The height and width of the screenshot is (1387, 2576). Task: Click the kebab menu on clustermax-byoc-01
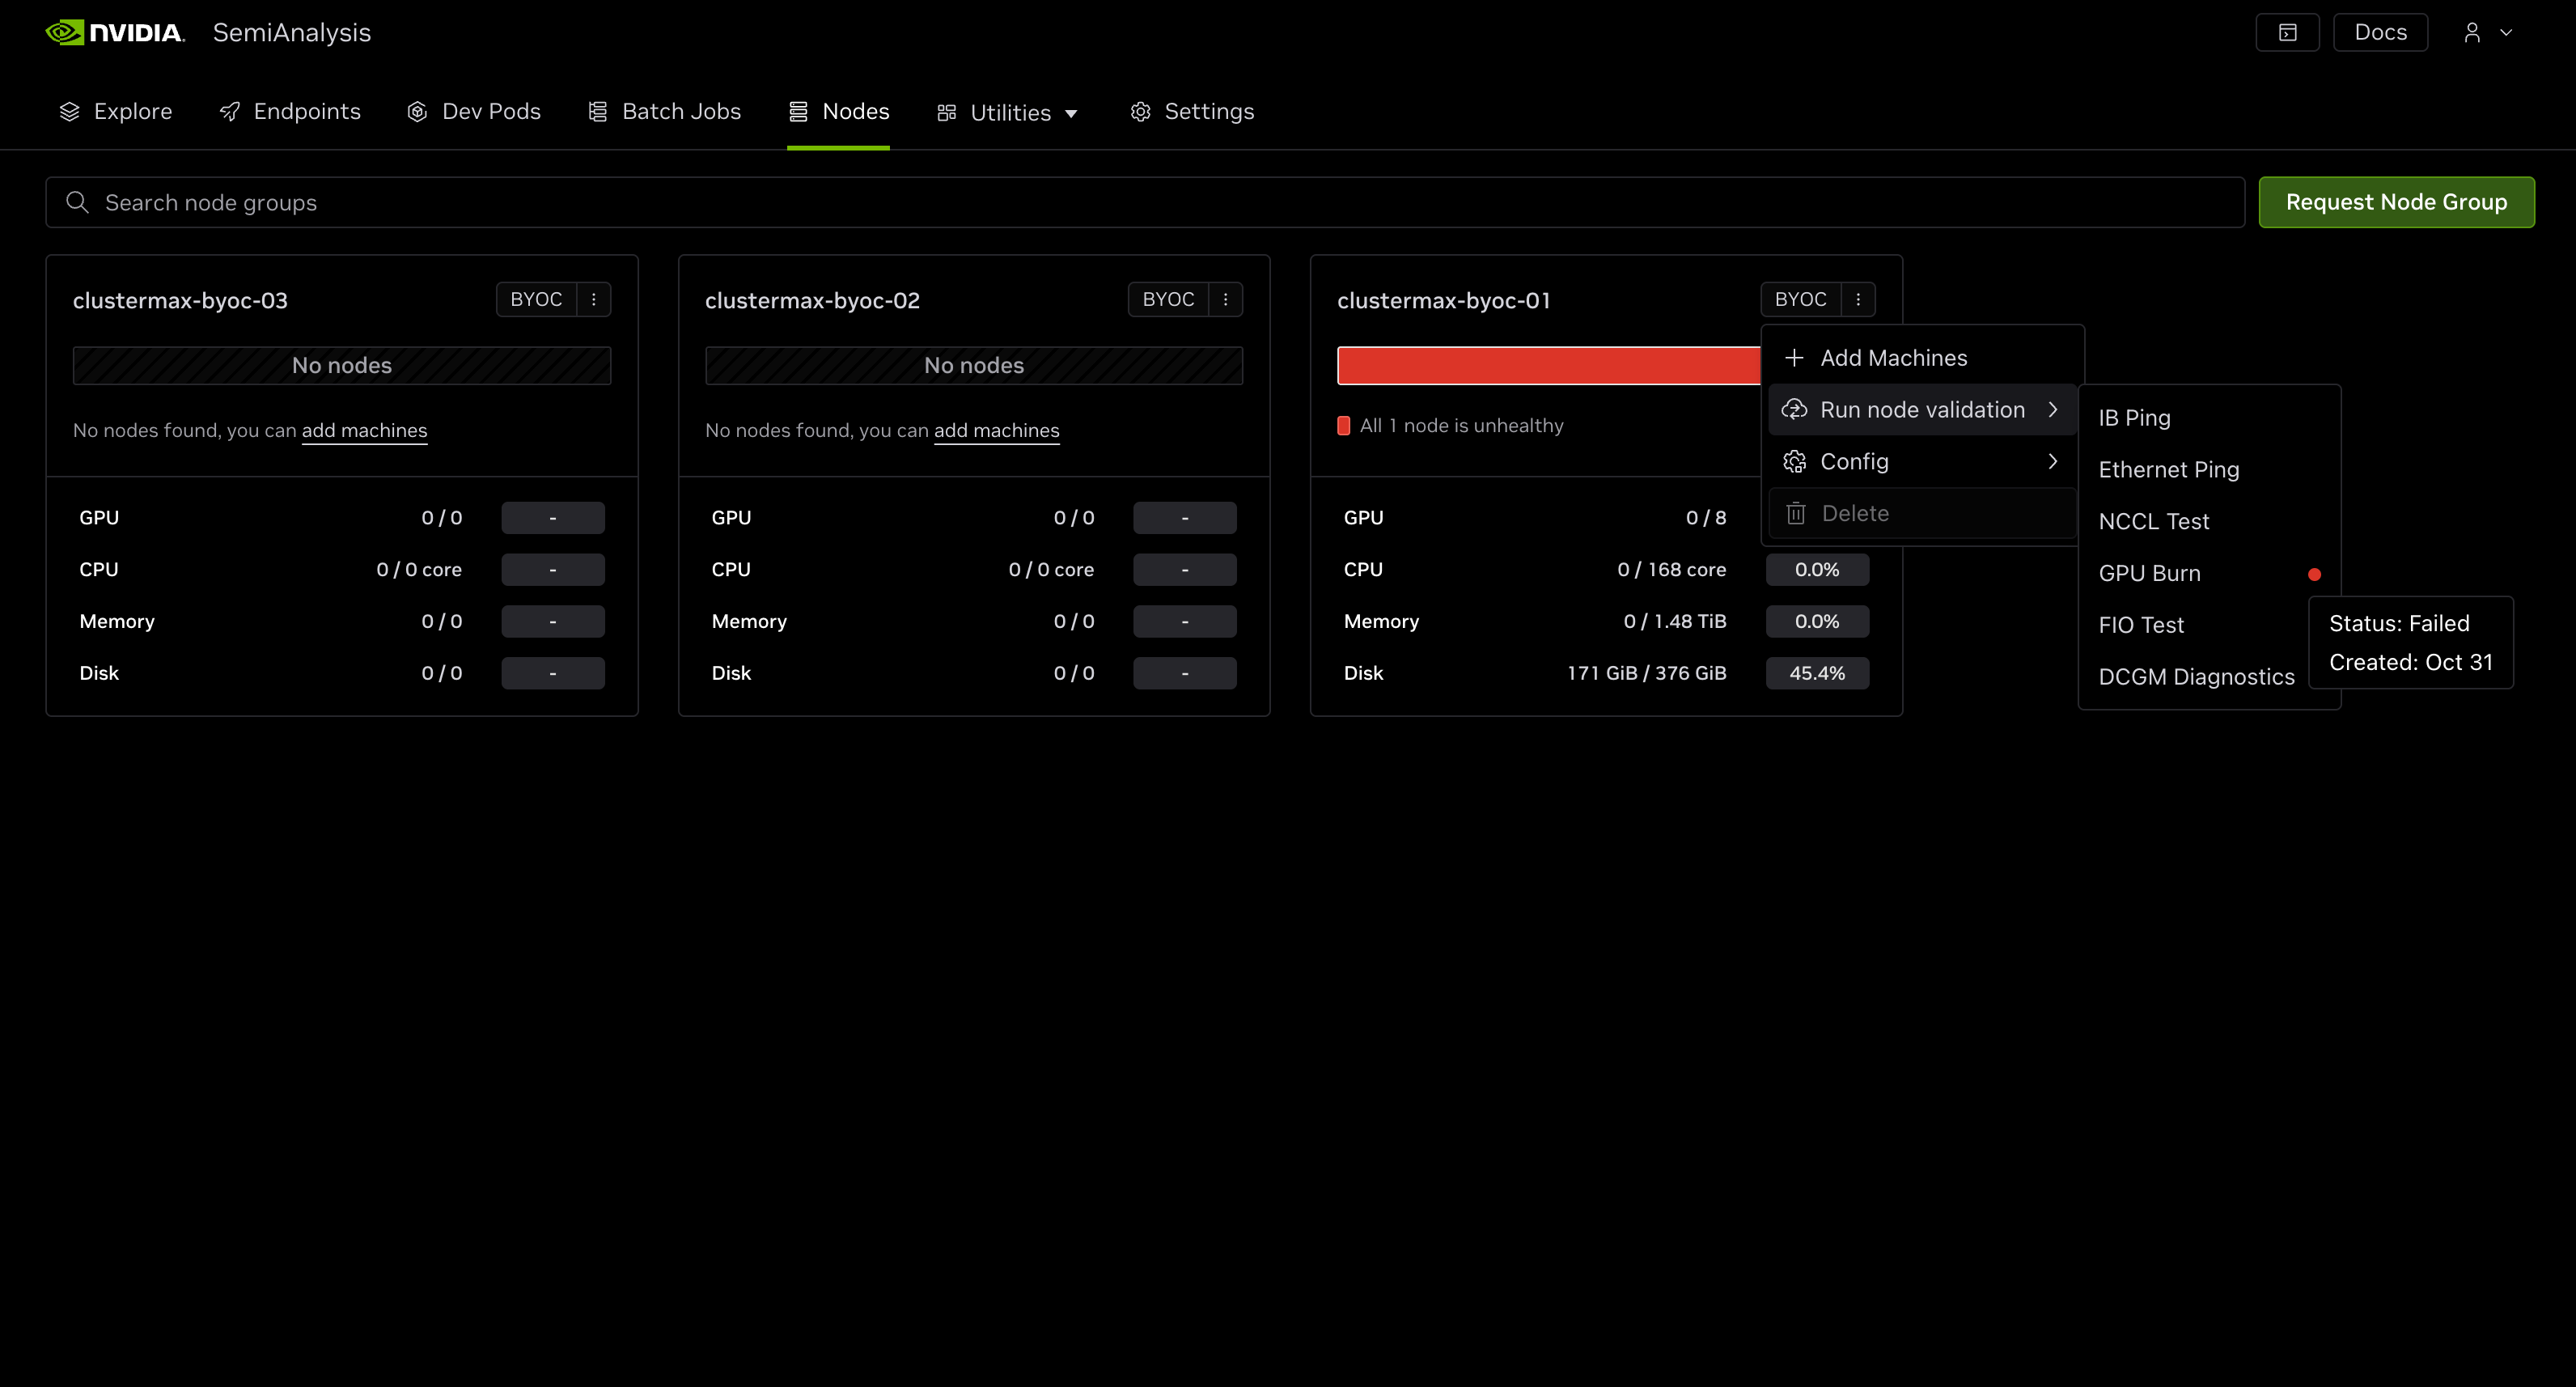[x=1857, y=299]
